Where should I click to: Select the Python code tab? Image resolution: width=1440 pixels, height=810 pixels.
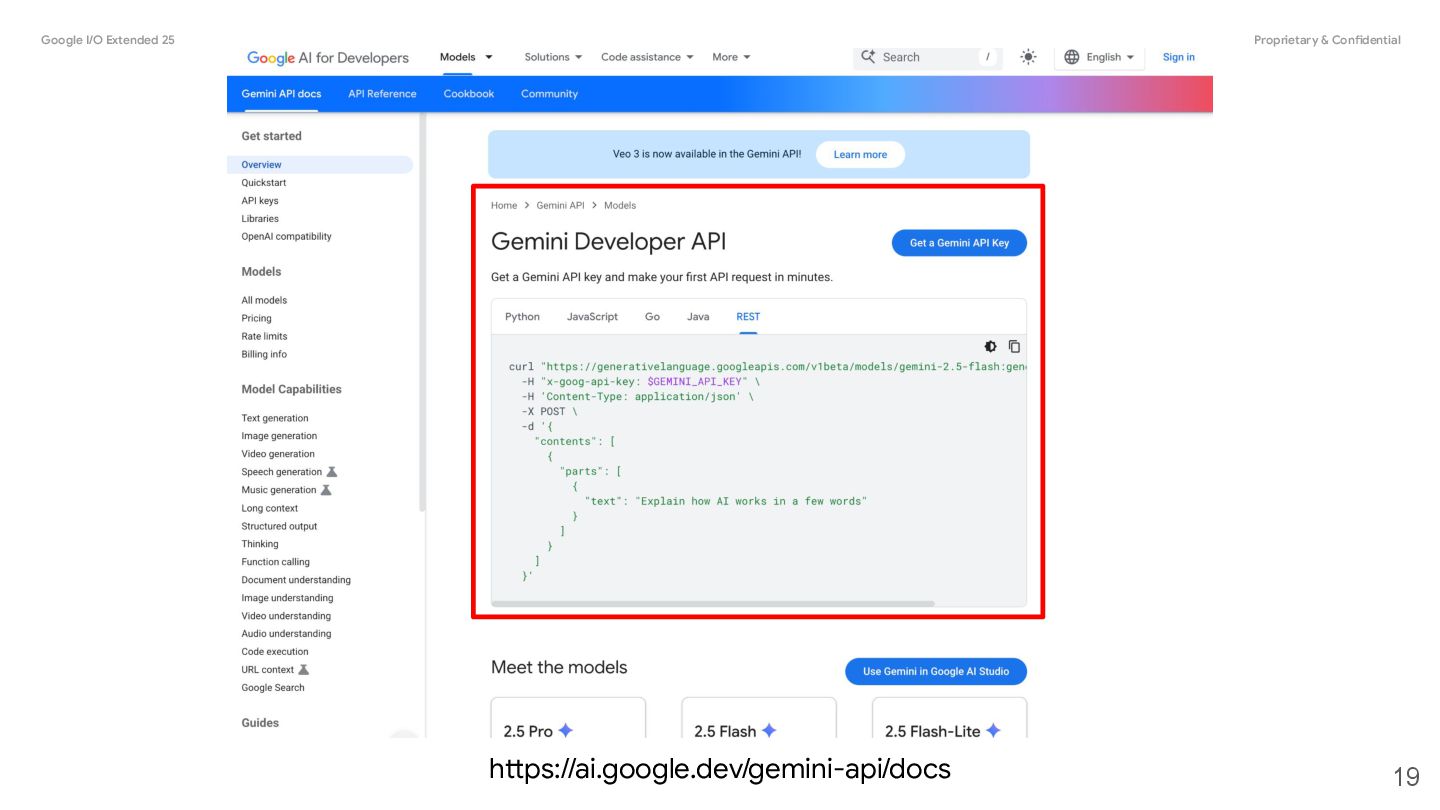coord(522,317)
